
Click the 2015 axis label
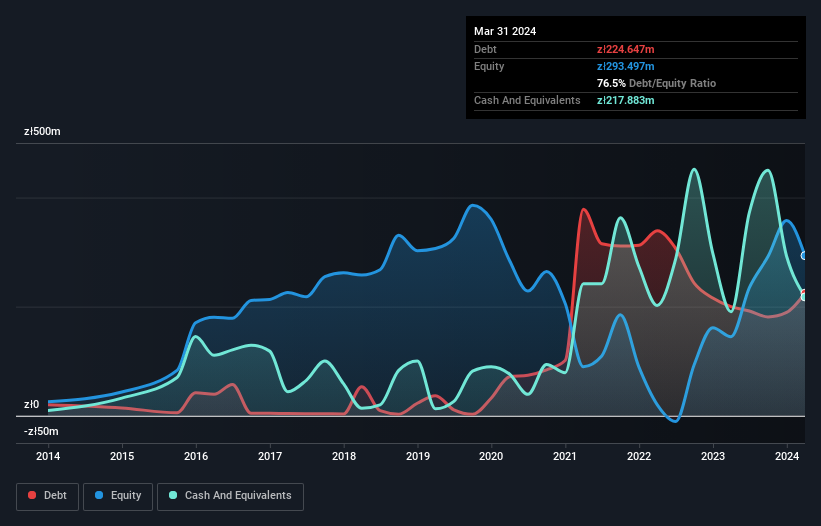[122, 456]
